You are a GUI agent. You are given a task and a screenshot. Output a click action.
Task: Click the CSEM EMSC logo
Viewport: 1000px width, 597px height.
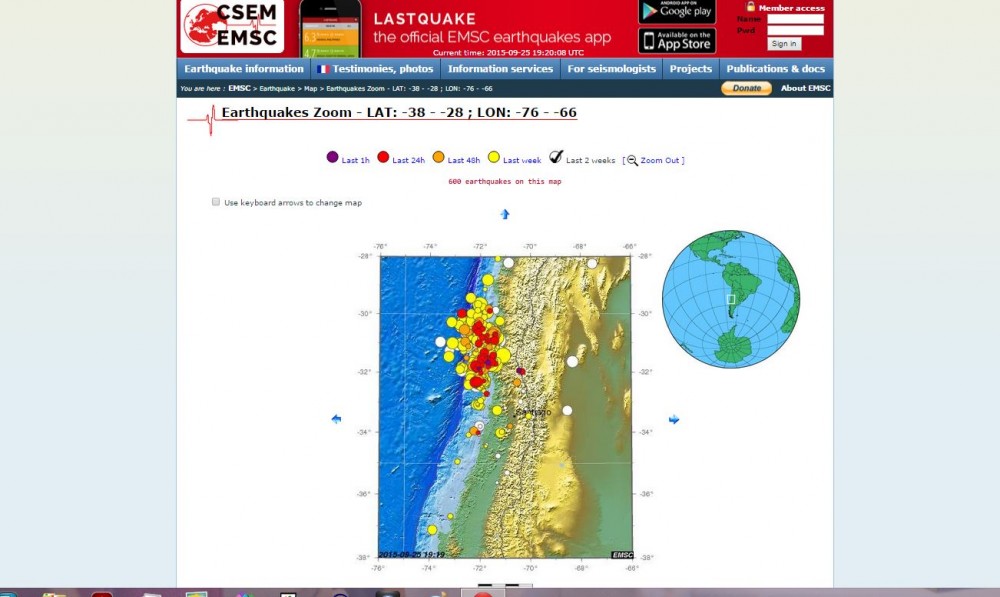pyautogui.click(x=232, y=27)
